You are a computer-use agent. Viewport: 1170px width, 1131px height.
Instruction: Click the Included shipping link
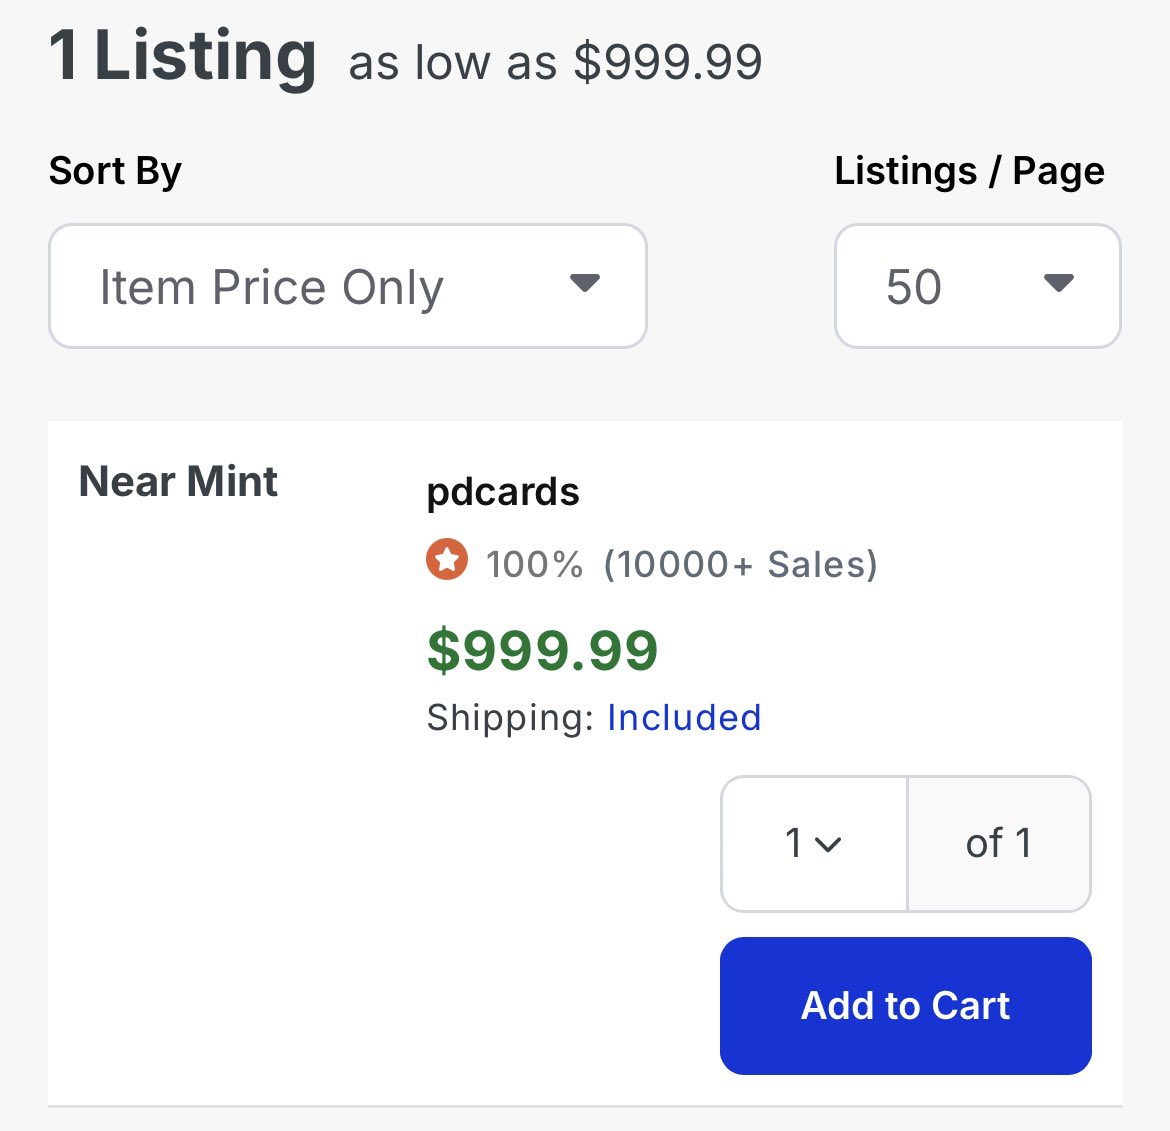[x=684, y=718]
